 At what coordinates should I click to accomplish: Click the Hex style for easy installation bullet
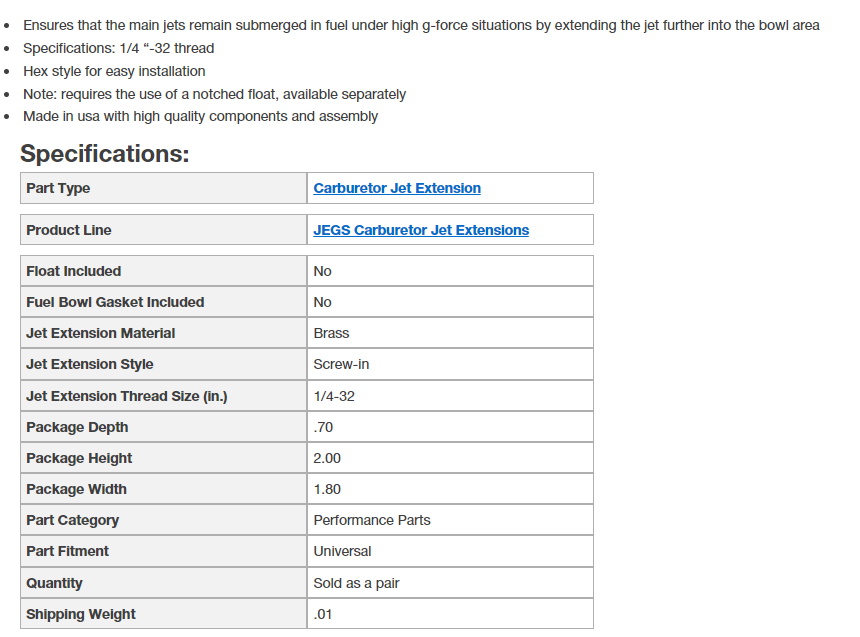pos(114,71)
